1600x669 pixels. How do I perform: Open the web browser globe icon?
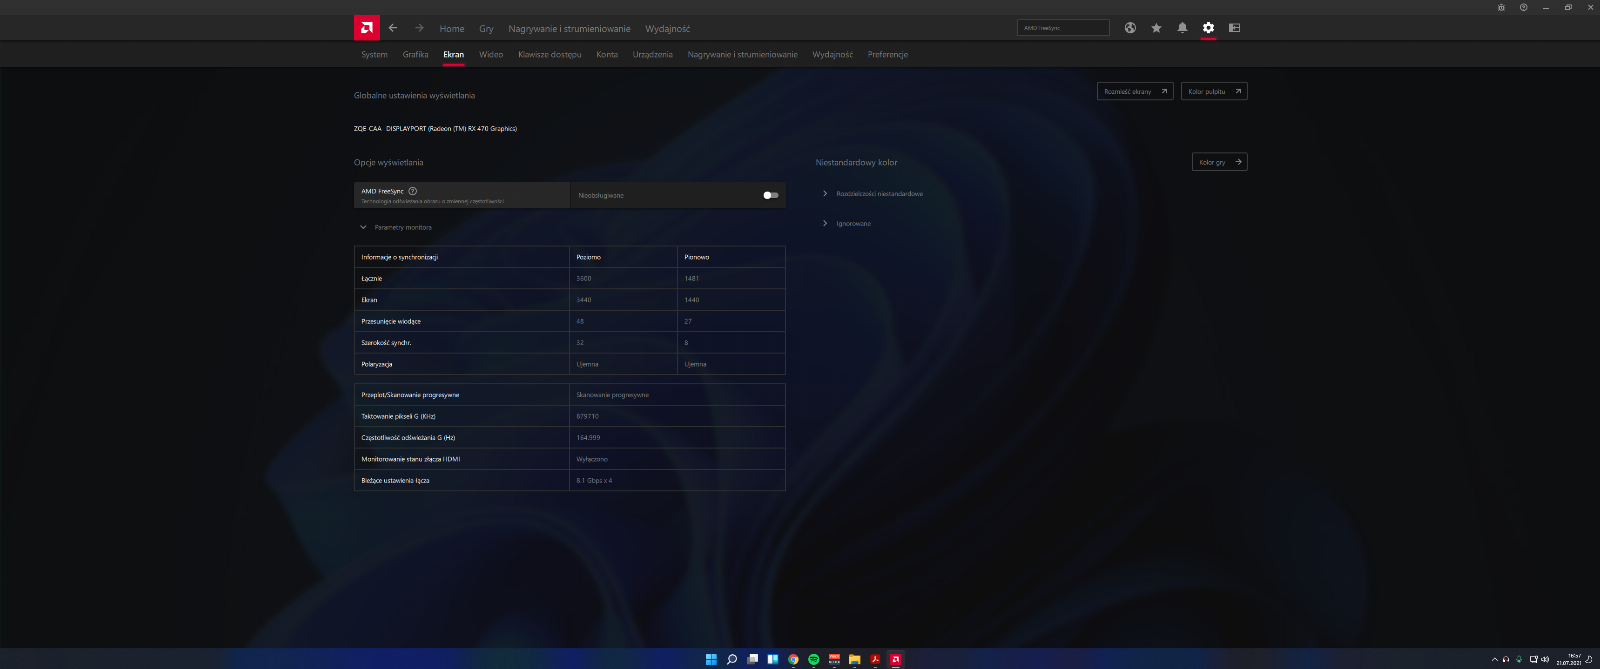tap(1130, 28)
